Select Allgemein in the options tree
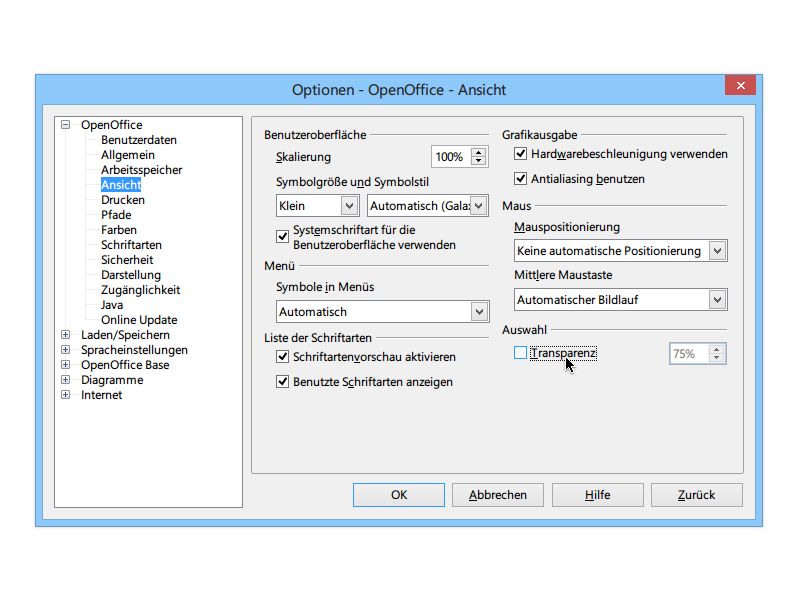This screenshot has width=800, height=600. click(128, 155)
